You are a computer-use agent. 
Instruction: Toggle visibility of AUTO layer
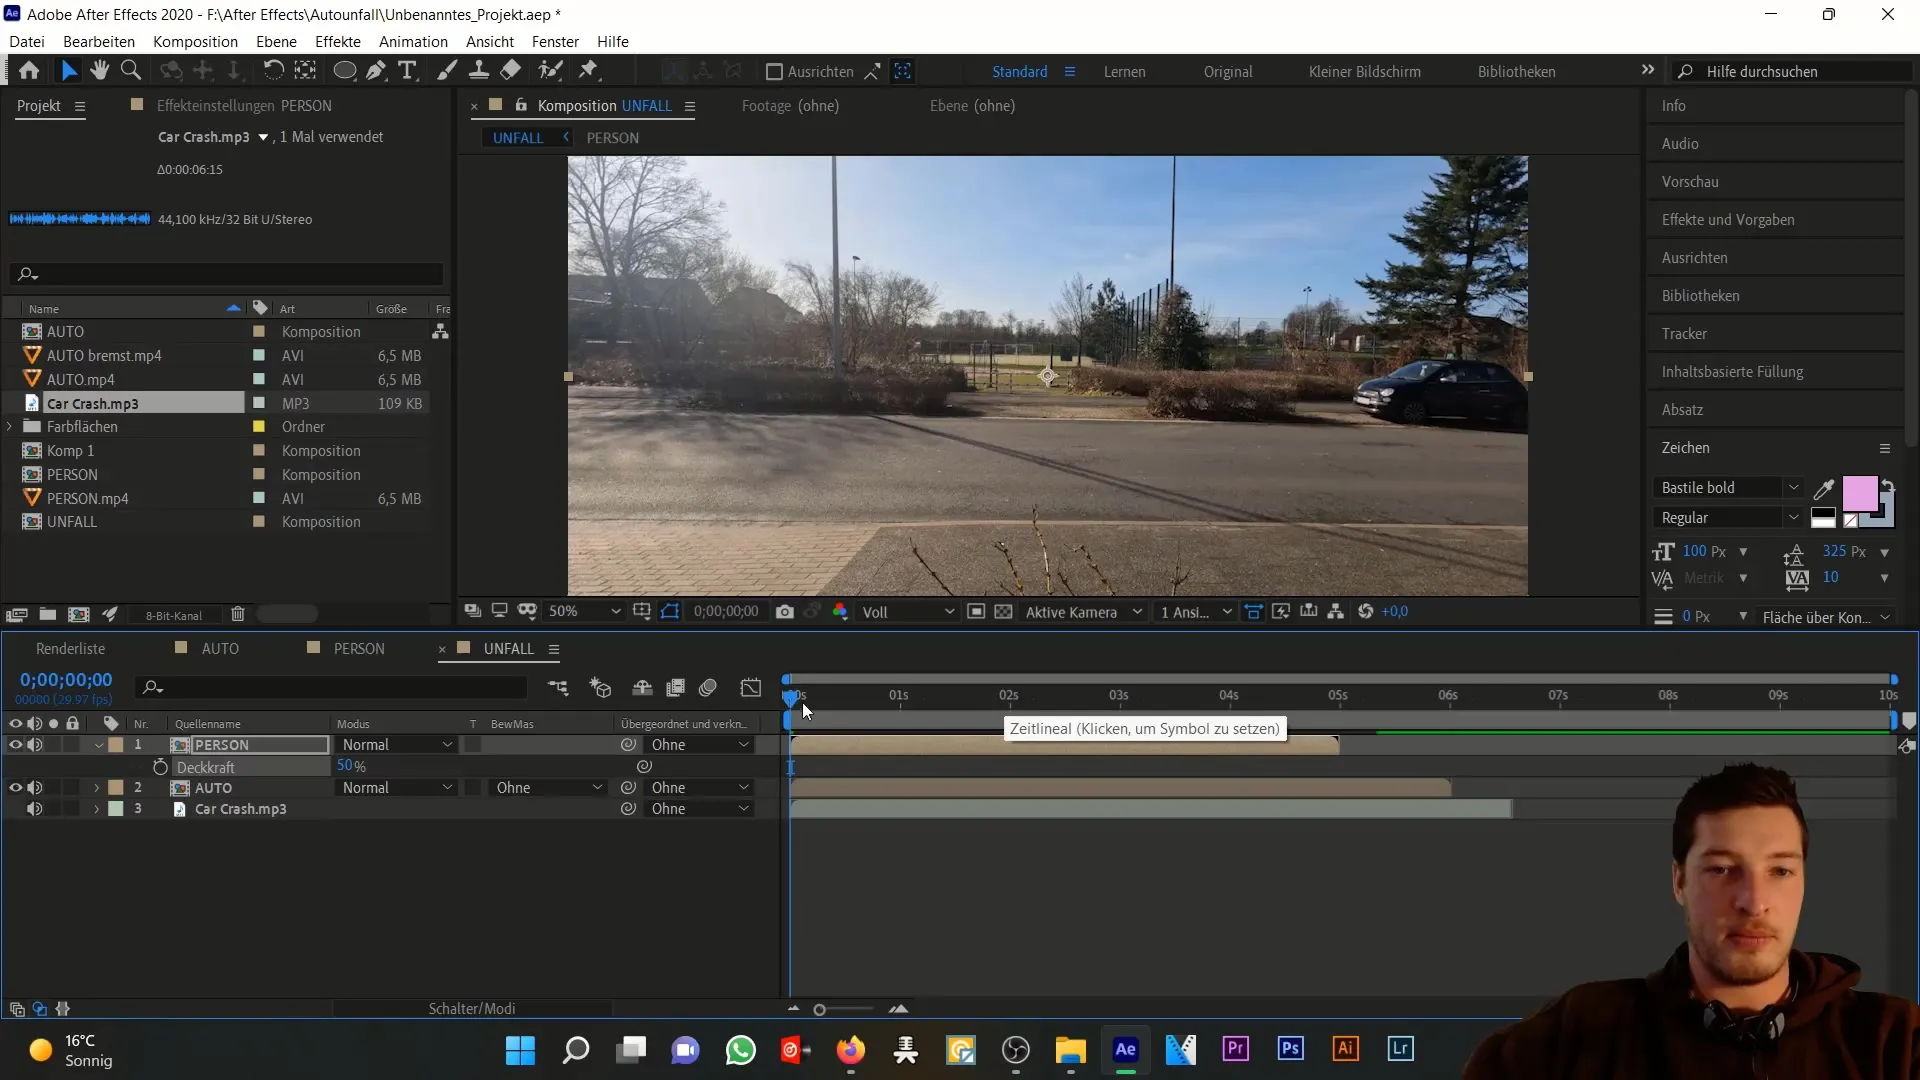[15, 787]
